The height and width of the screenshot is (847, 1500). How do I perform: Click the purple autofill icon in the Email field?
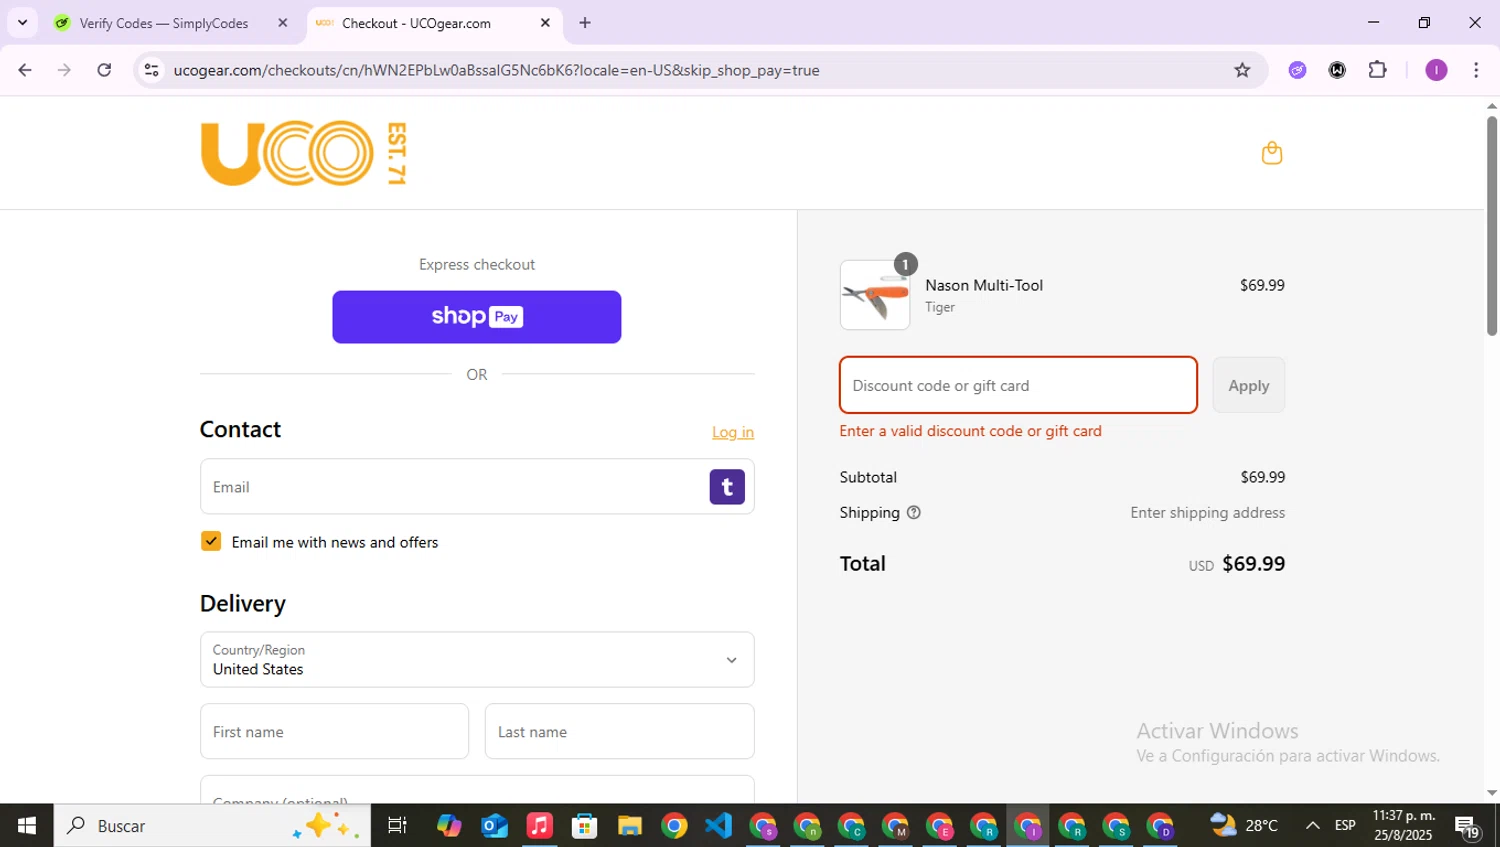[x=727, y=487]
